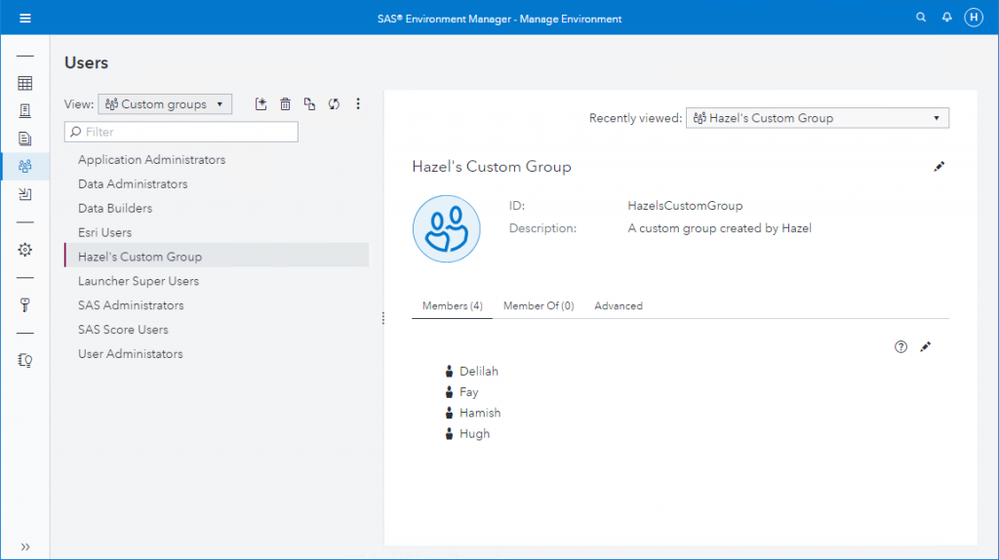Open the Data table sidebar icon

coord(25,83)
